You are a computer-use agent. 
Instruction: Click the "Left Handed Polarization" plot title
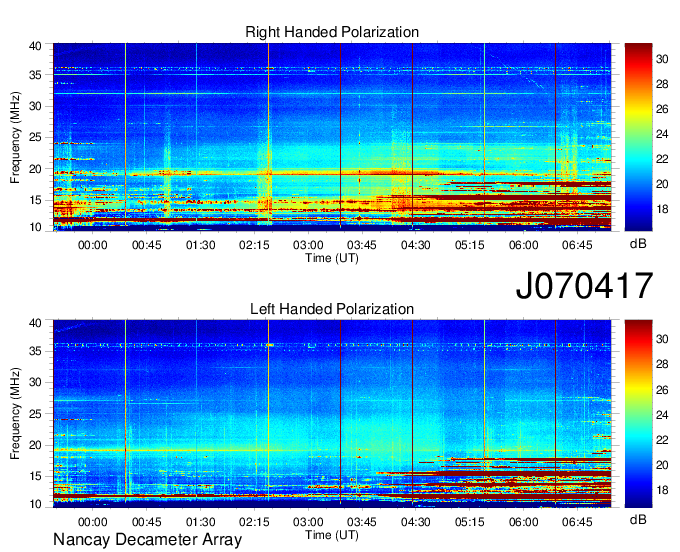click(332, 309)
